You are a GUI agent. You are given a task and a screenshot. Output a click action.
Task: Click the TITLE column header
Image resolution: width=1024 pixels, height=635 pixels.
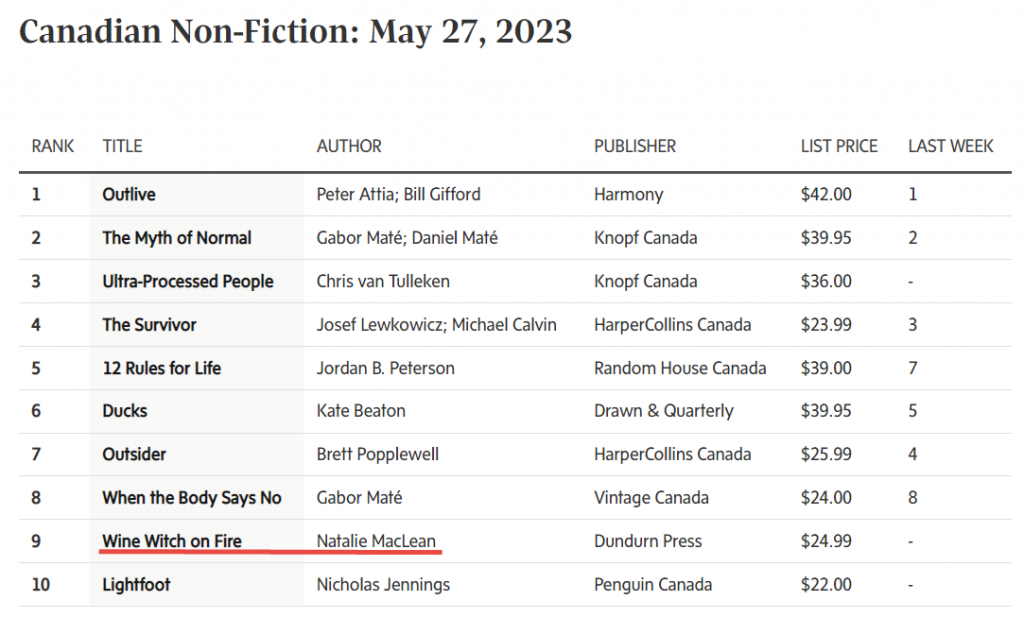(x=122, y=146)
